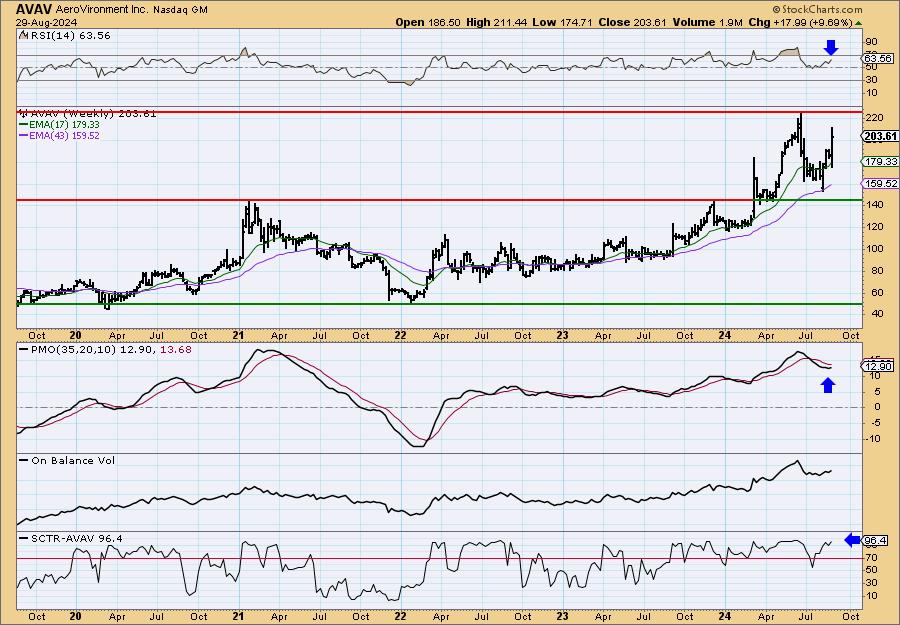Screen dimensions: 900x625
Task: Click the 100 price axis label
Action: (x=873, y=249)
